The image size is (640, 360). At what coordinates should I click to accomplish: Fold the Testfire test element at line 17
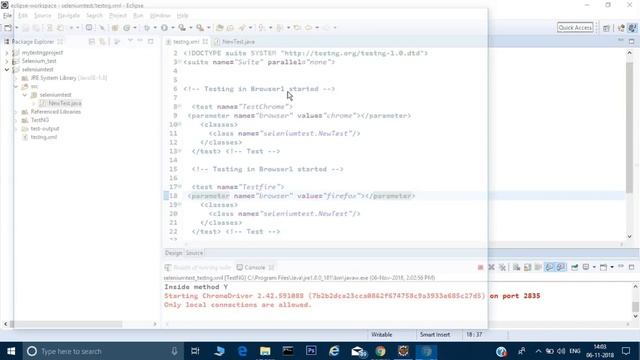(x=180, y=186)
